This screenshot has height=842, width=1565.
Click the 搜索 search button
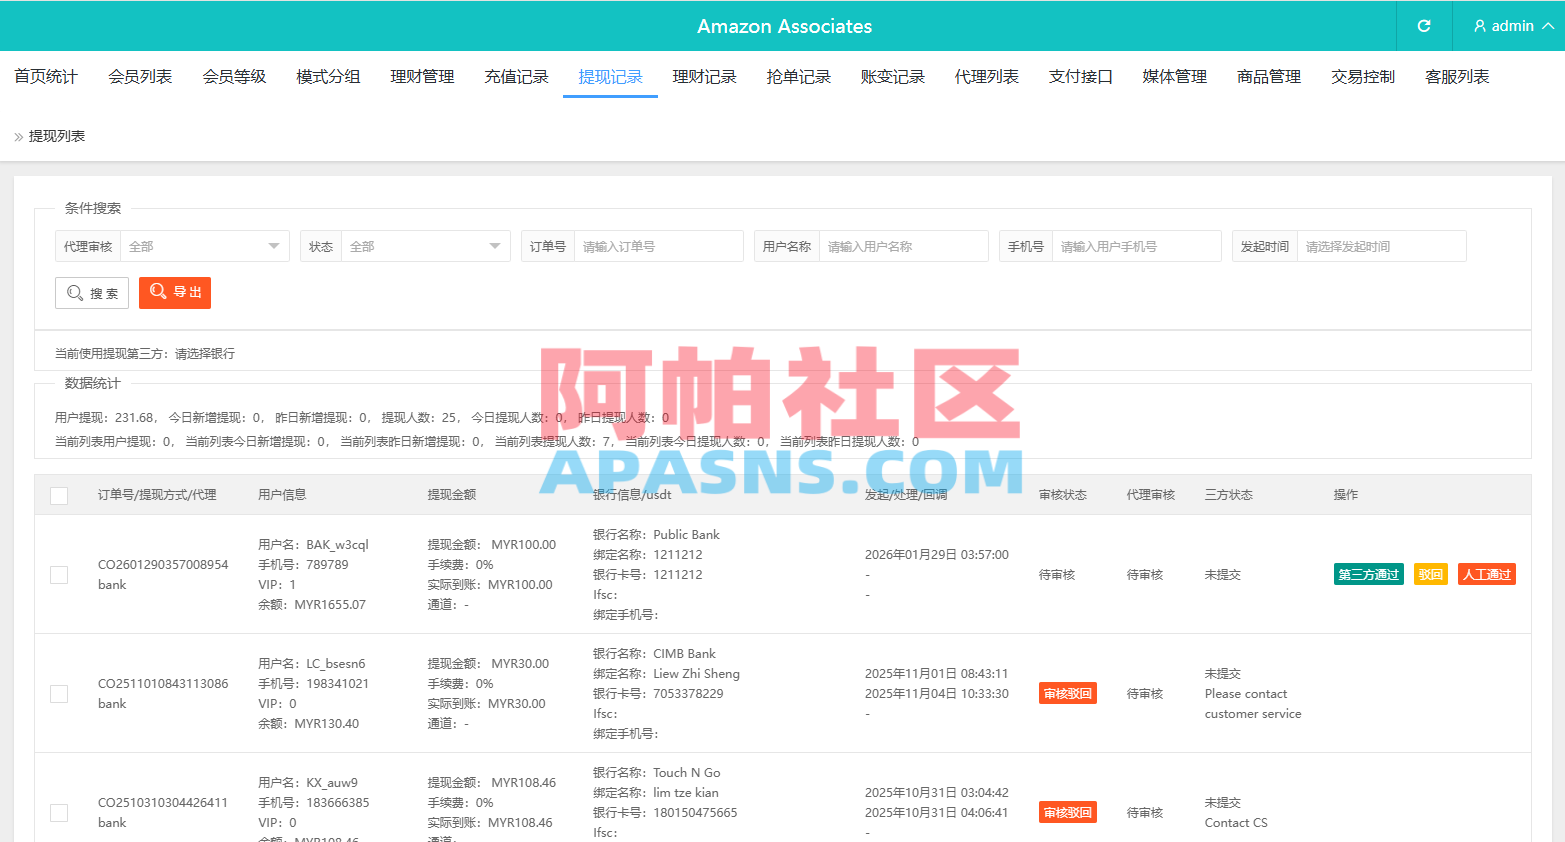[x=92, y=293]
